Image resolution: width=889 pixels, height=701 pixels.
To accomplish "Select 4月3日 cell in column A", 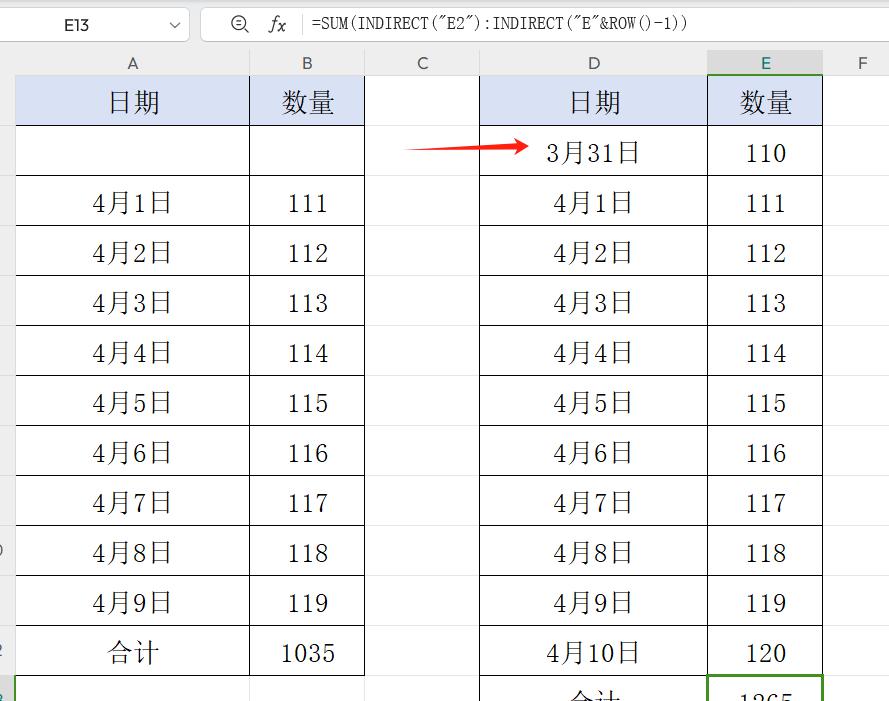I will click(x=133, y=301).
